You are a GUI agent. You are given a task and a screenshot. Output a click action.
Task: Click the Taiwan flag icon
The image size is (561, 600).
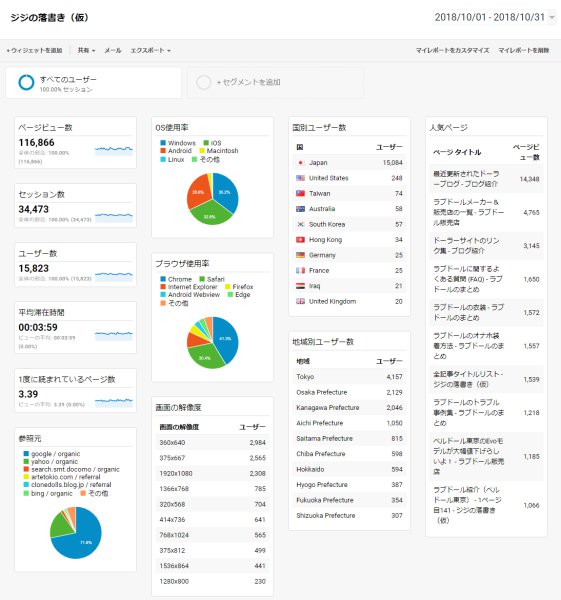pos(300,193)
